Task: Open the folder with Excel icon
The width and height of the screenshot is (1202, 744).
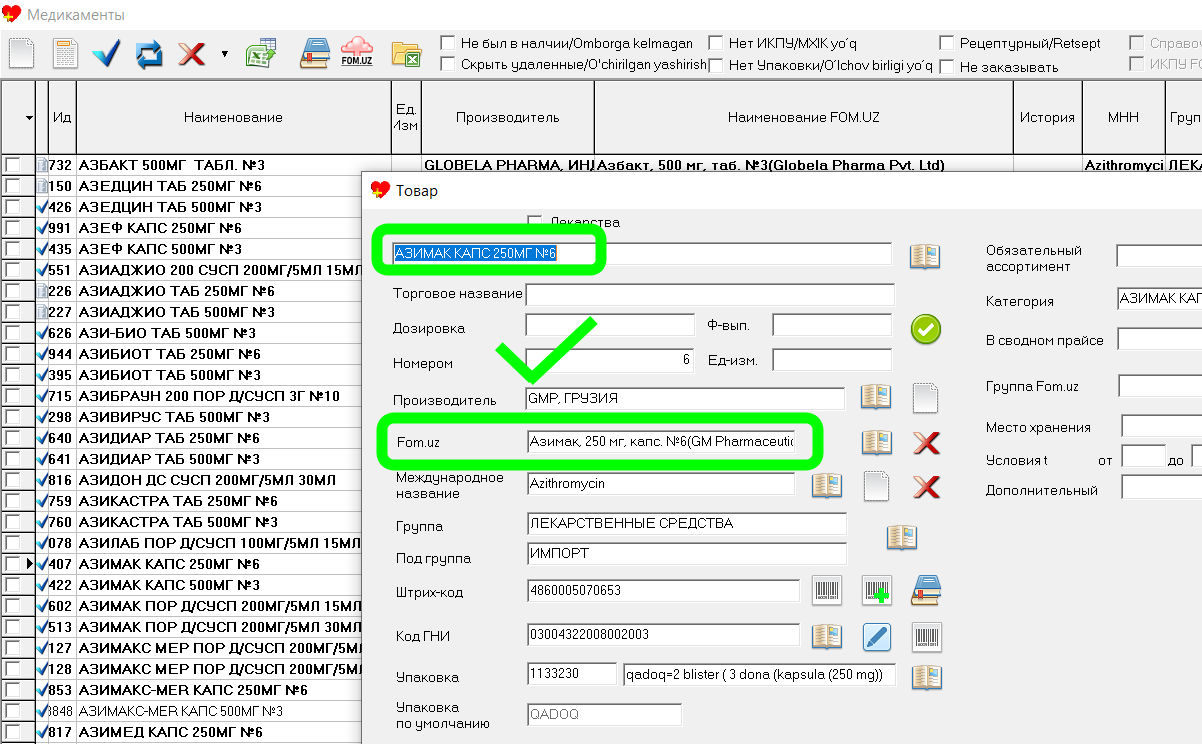Action: 406,53
